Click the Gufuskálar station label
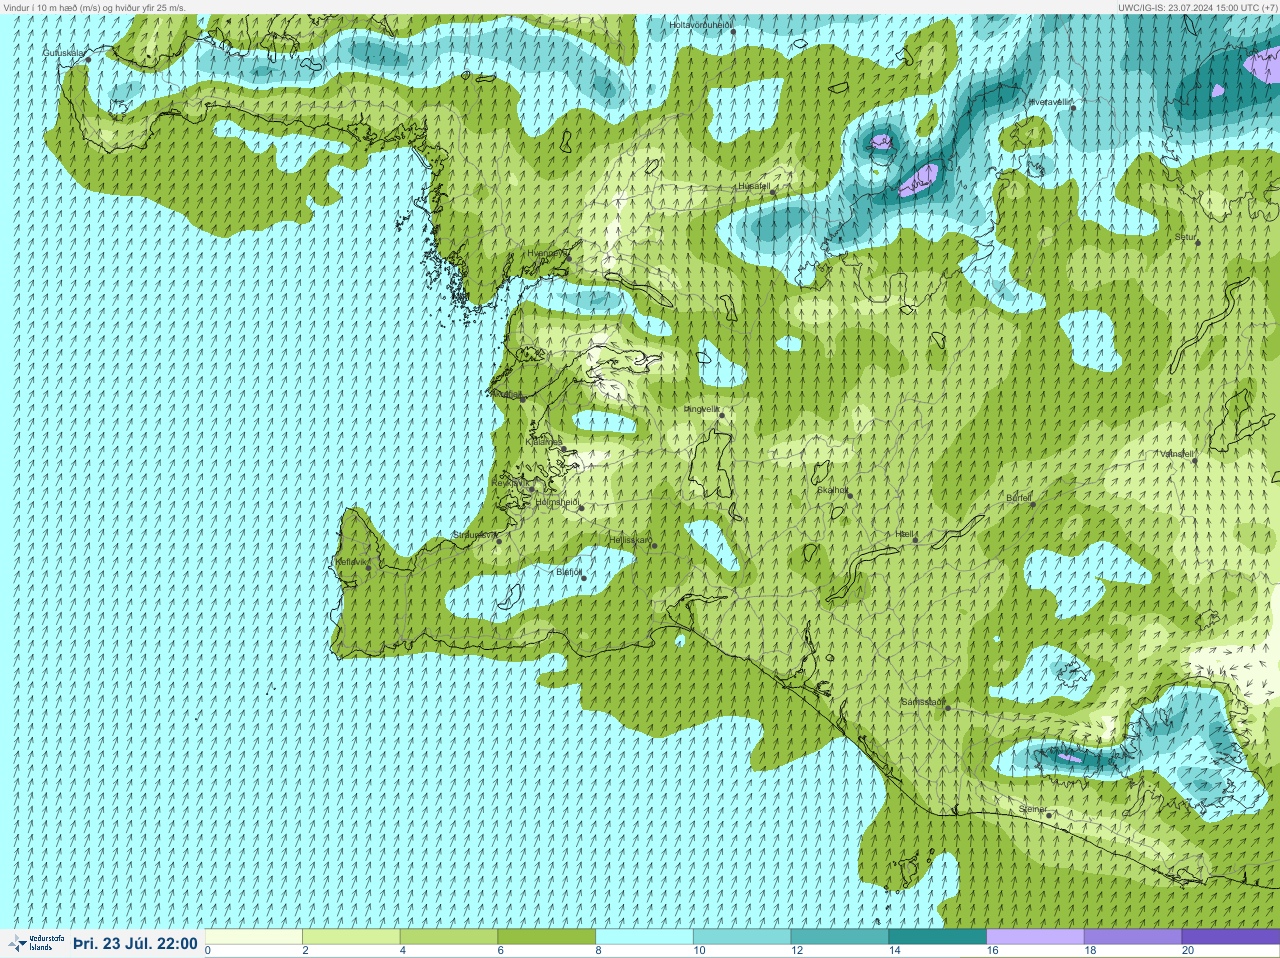 pos(62,53)
